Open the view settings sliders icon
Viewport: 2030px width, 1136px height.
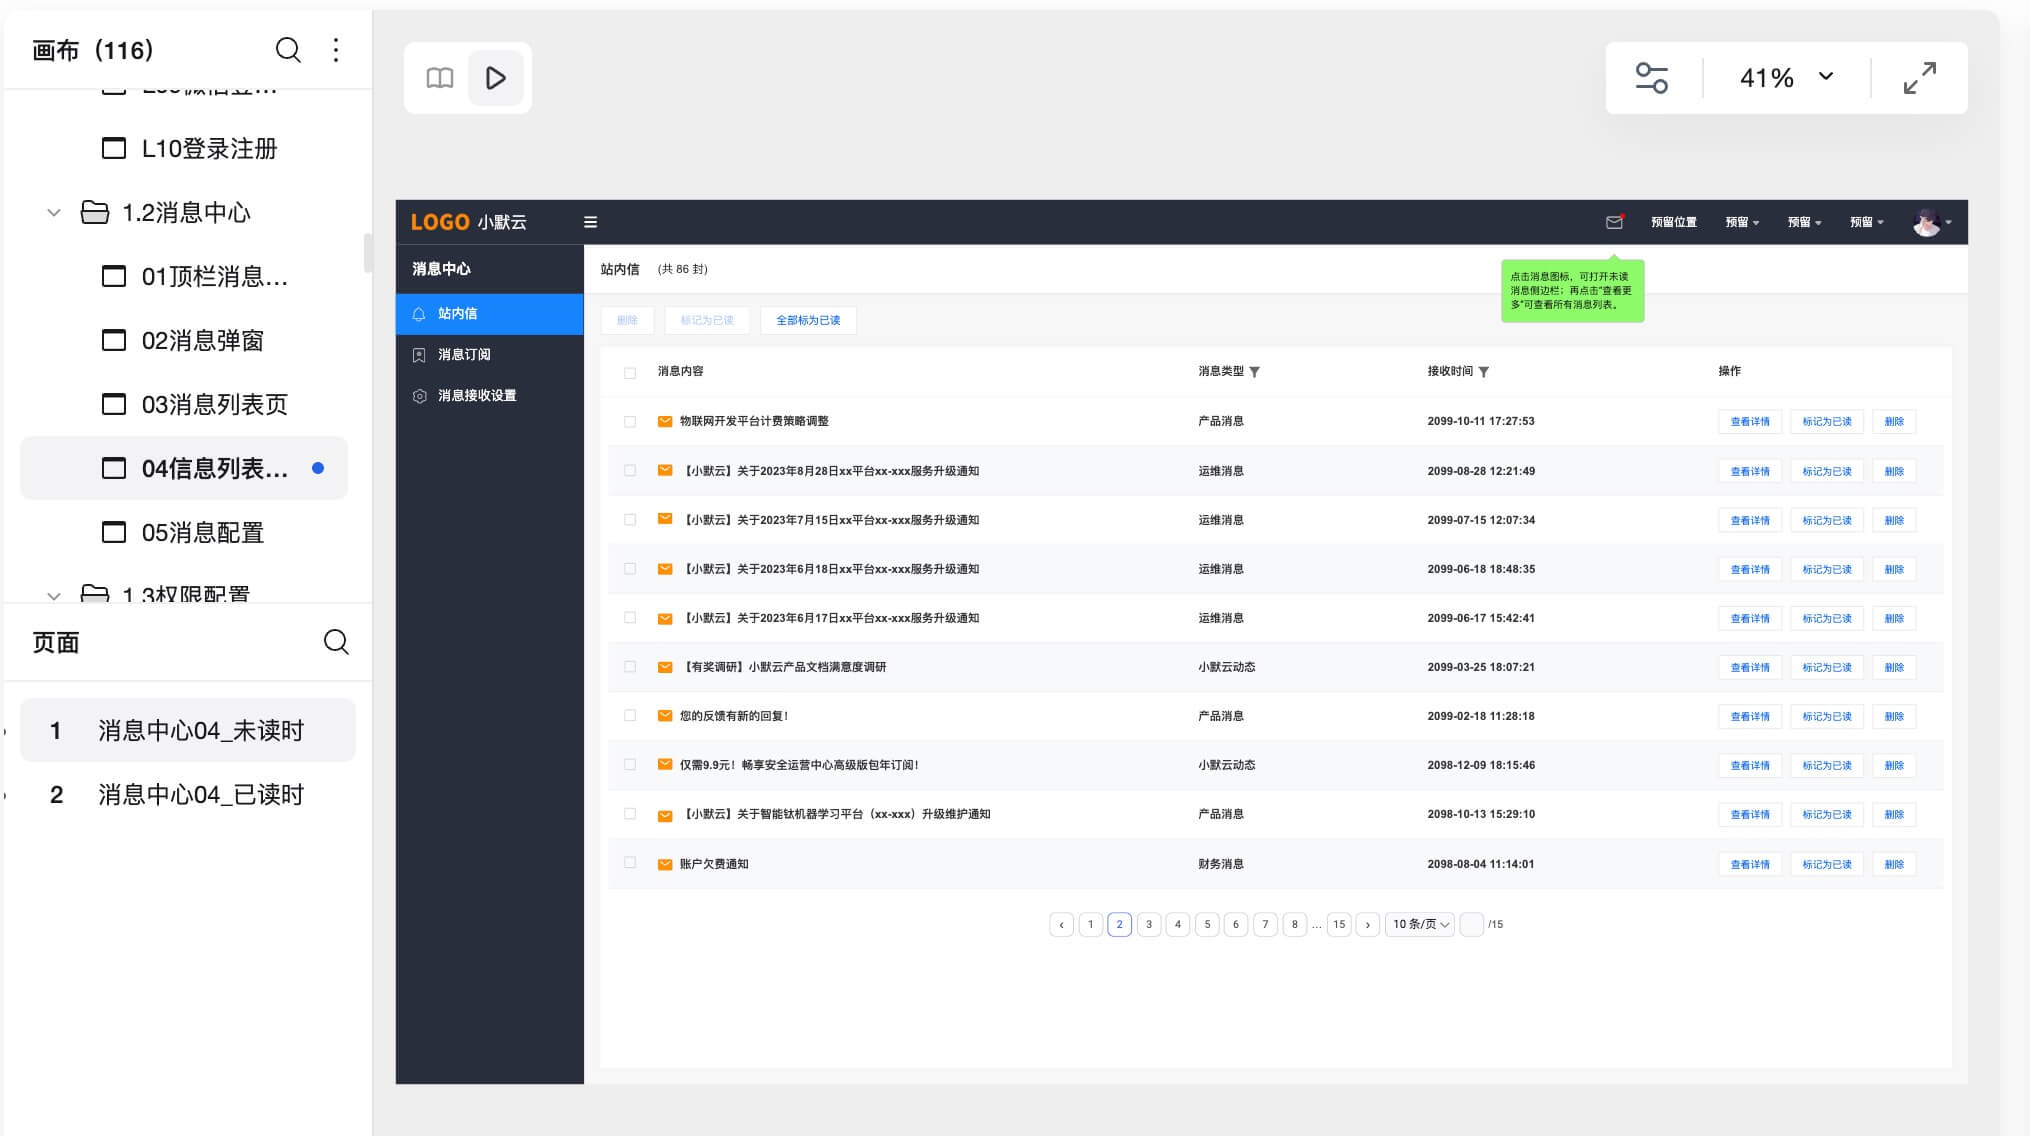1651,78
